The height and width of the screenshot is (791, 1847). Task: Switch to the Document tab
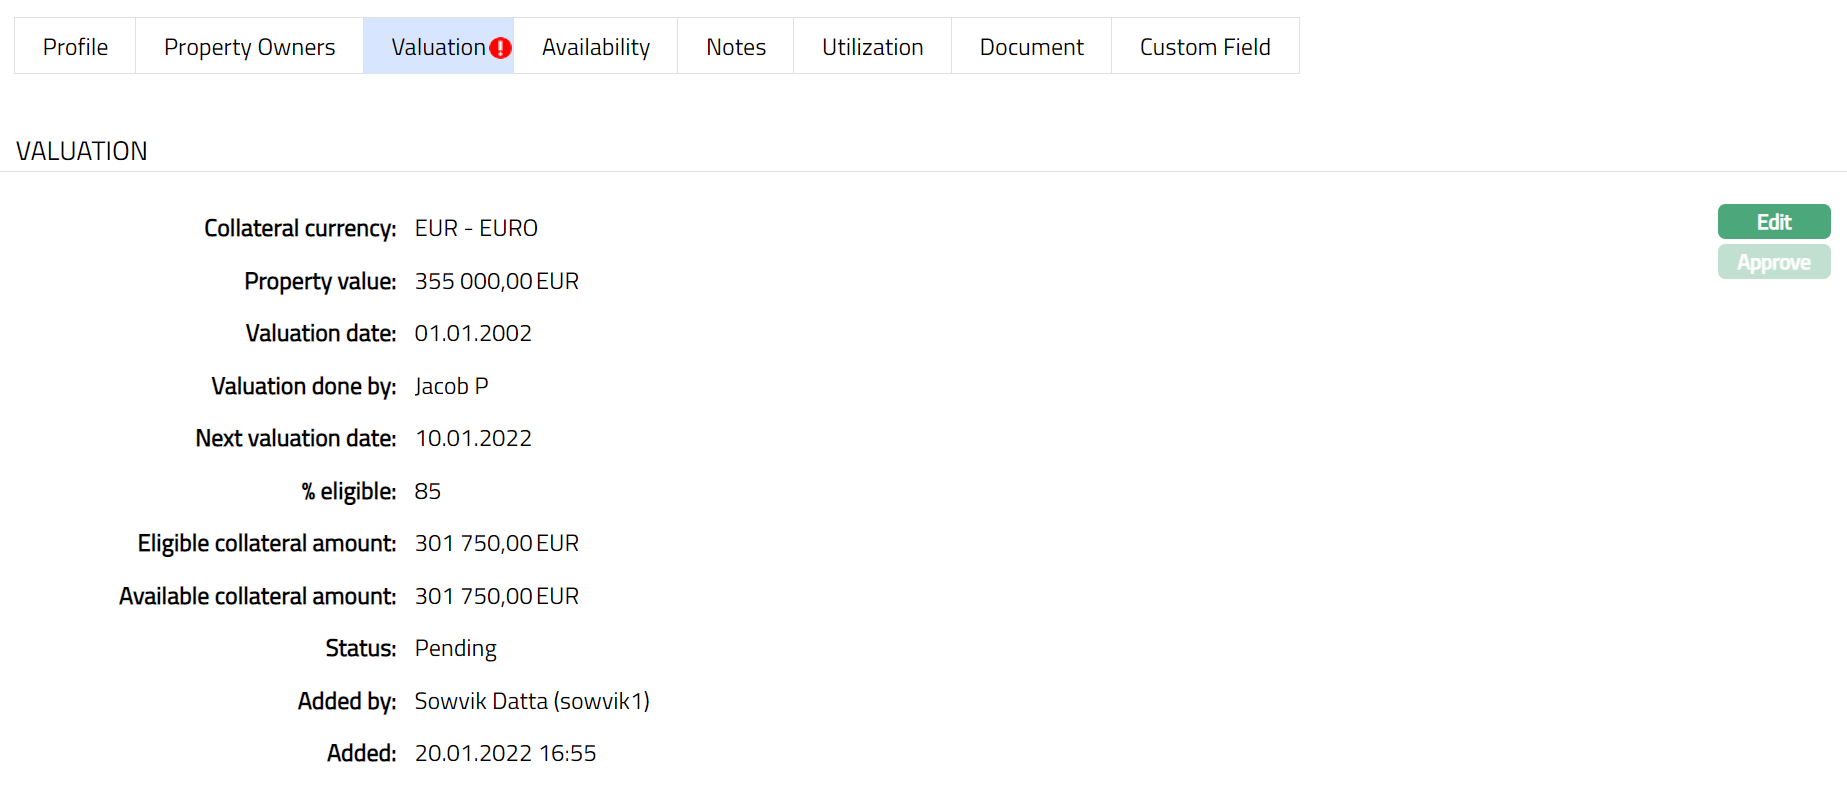[1031, 47]
